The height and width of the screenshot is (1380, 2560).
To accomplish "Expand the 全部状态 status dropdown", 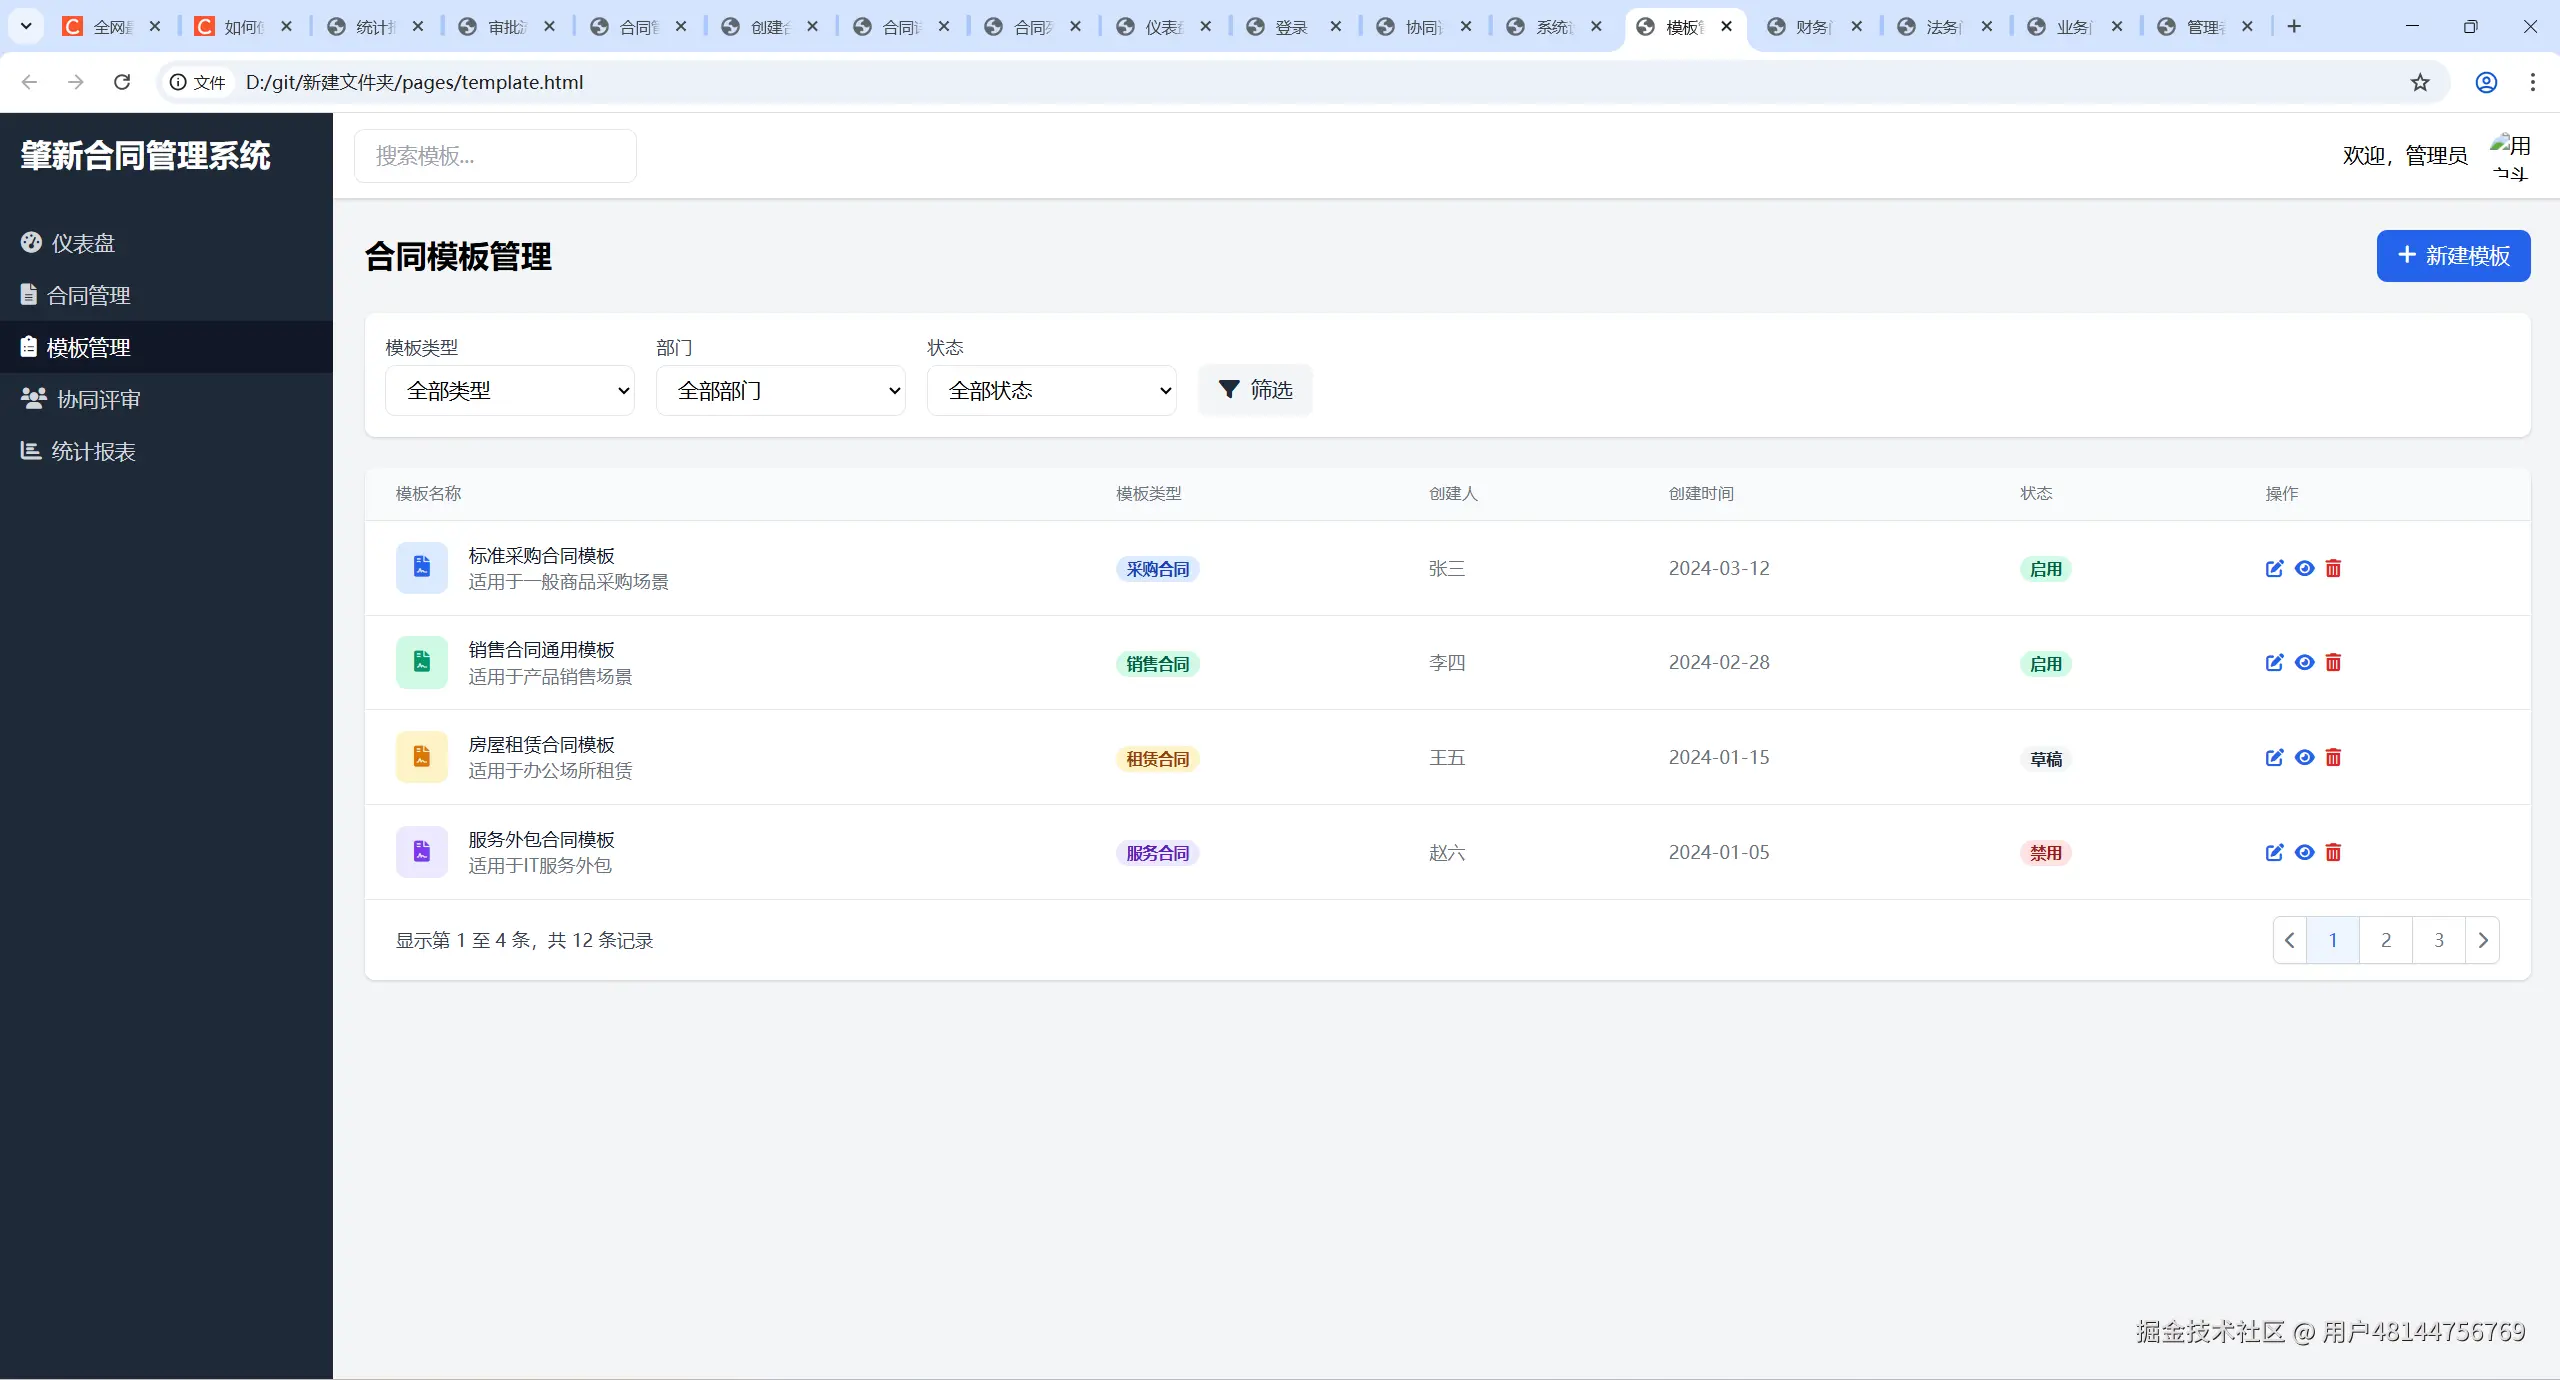I will (1051, 390).
